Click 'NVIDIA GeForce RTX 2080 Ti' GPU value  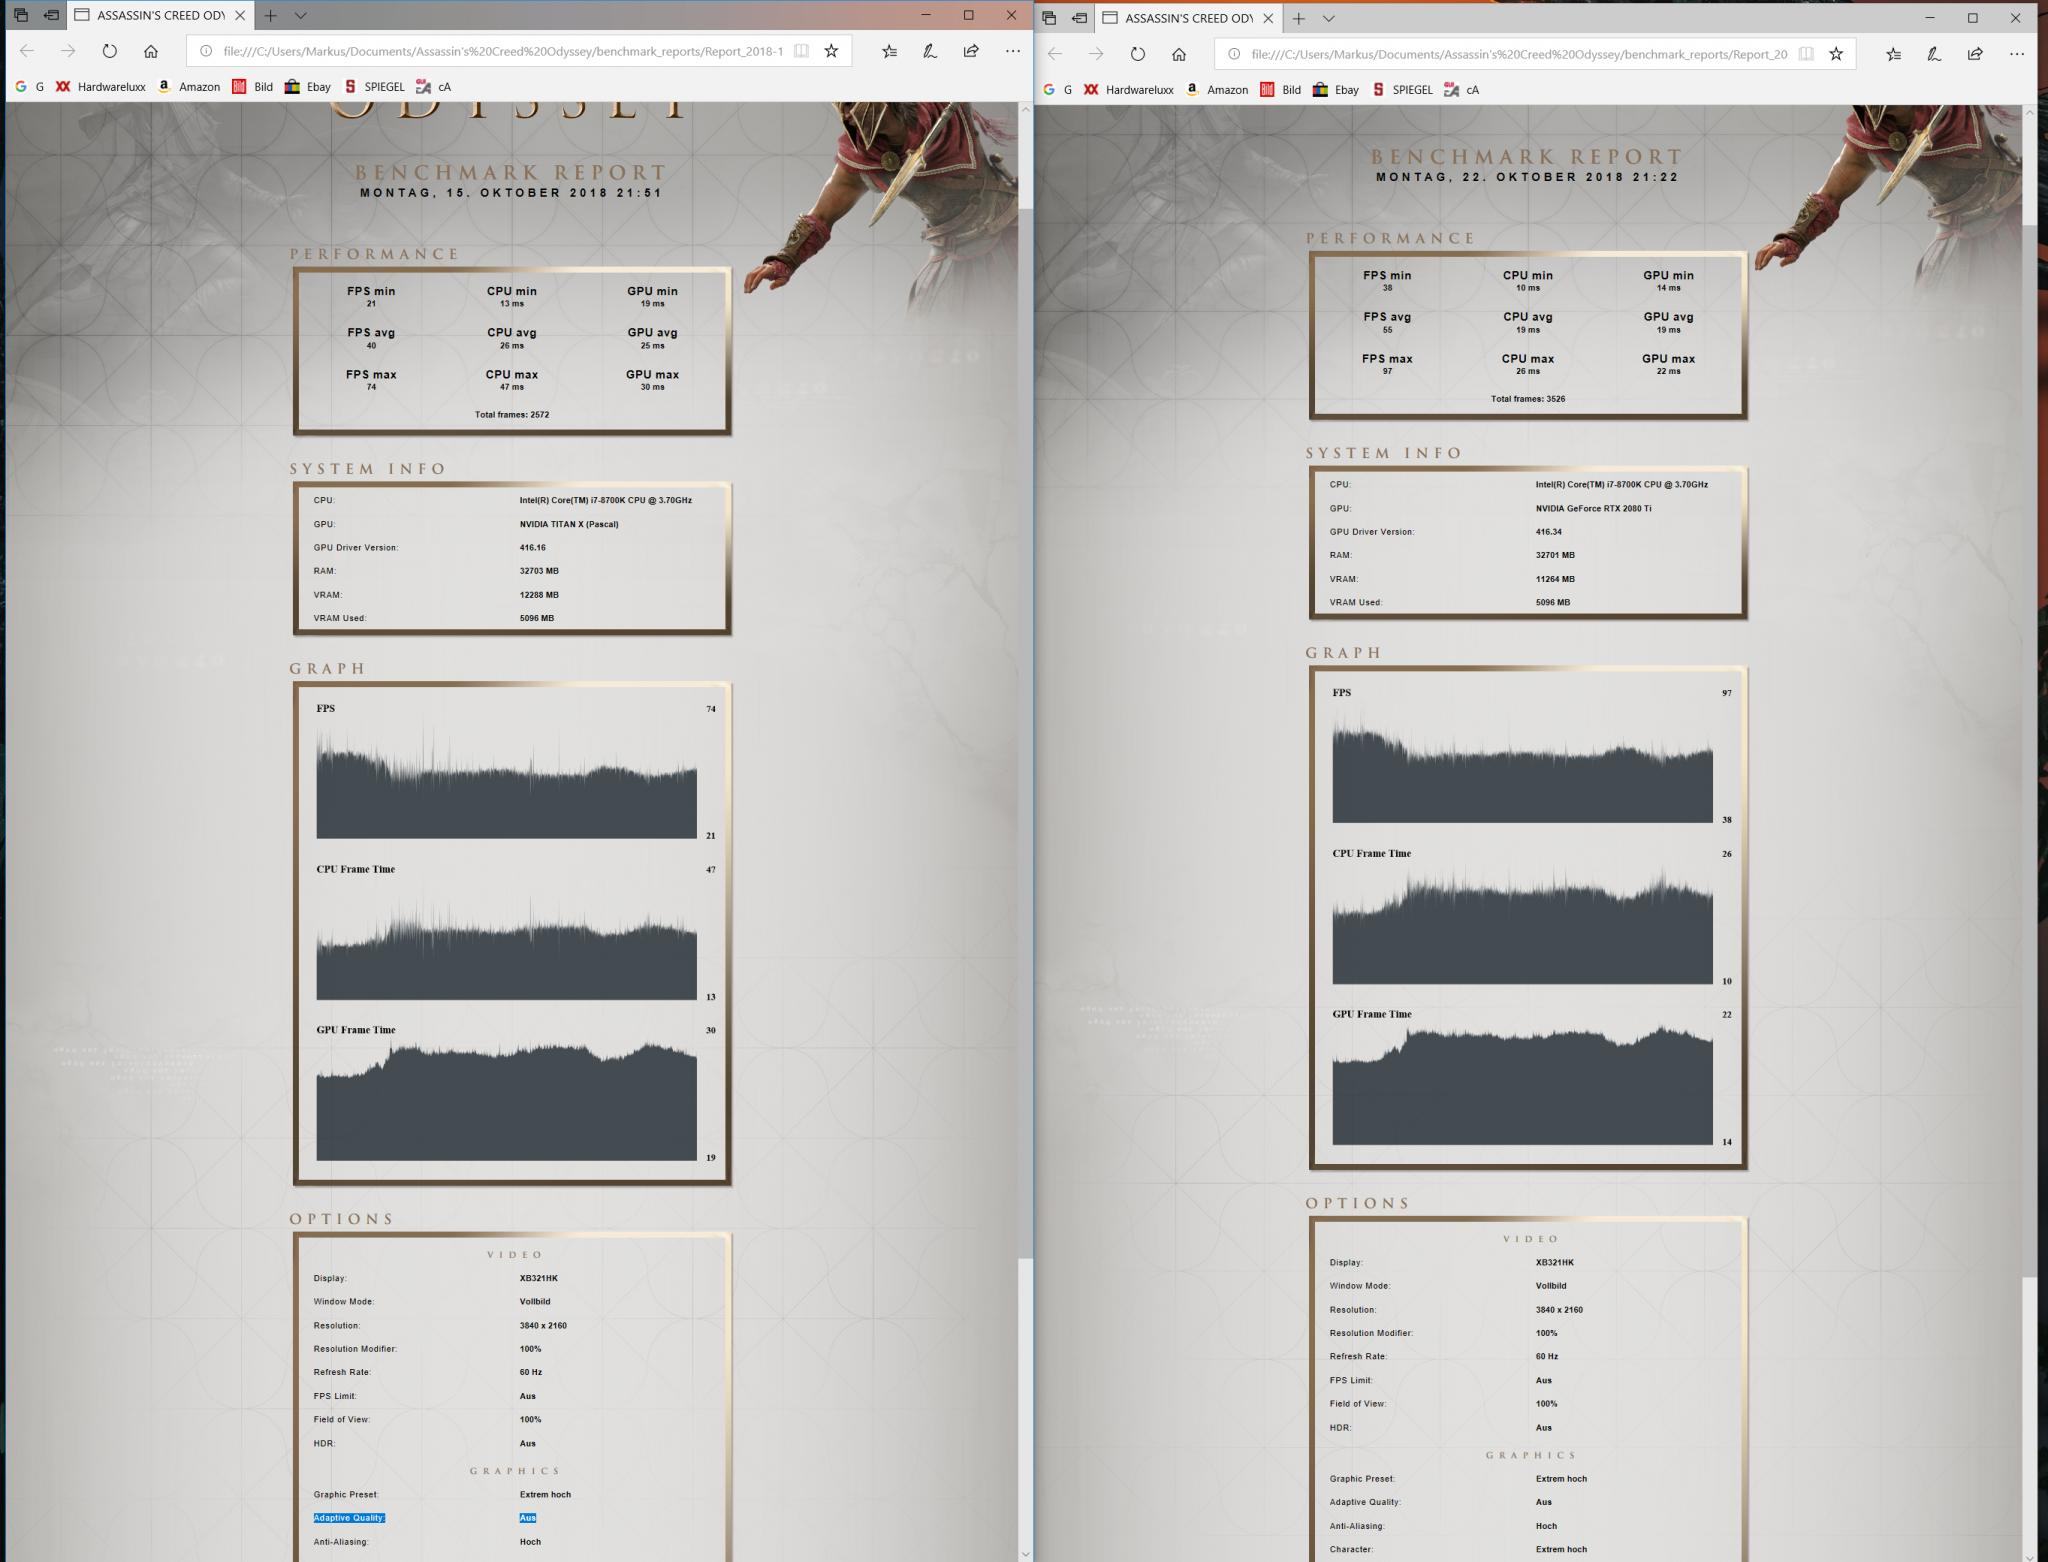(x=1593, y=508)
